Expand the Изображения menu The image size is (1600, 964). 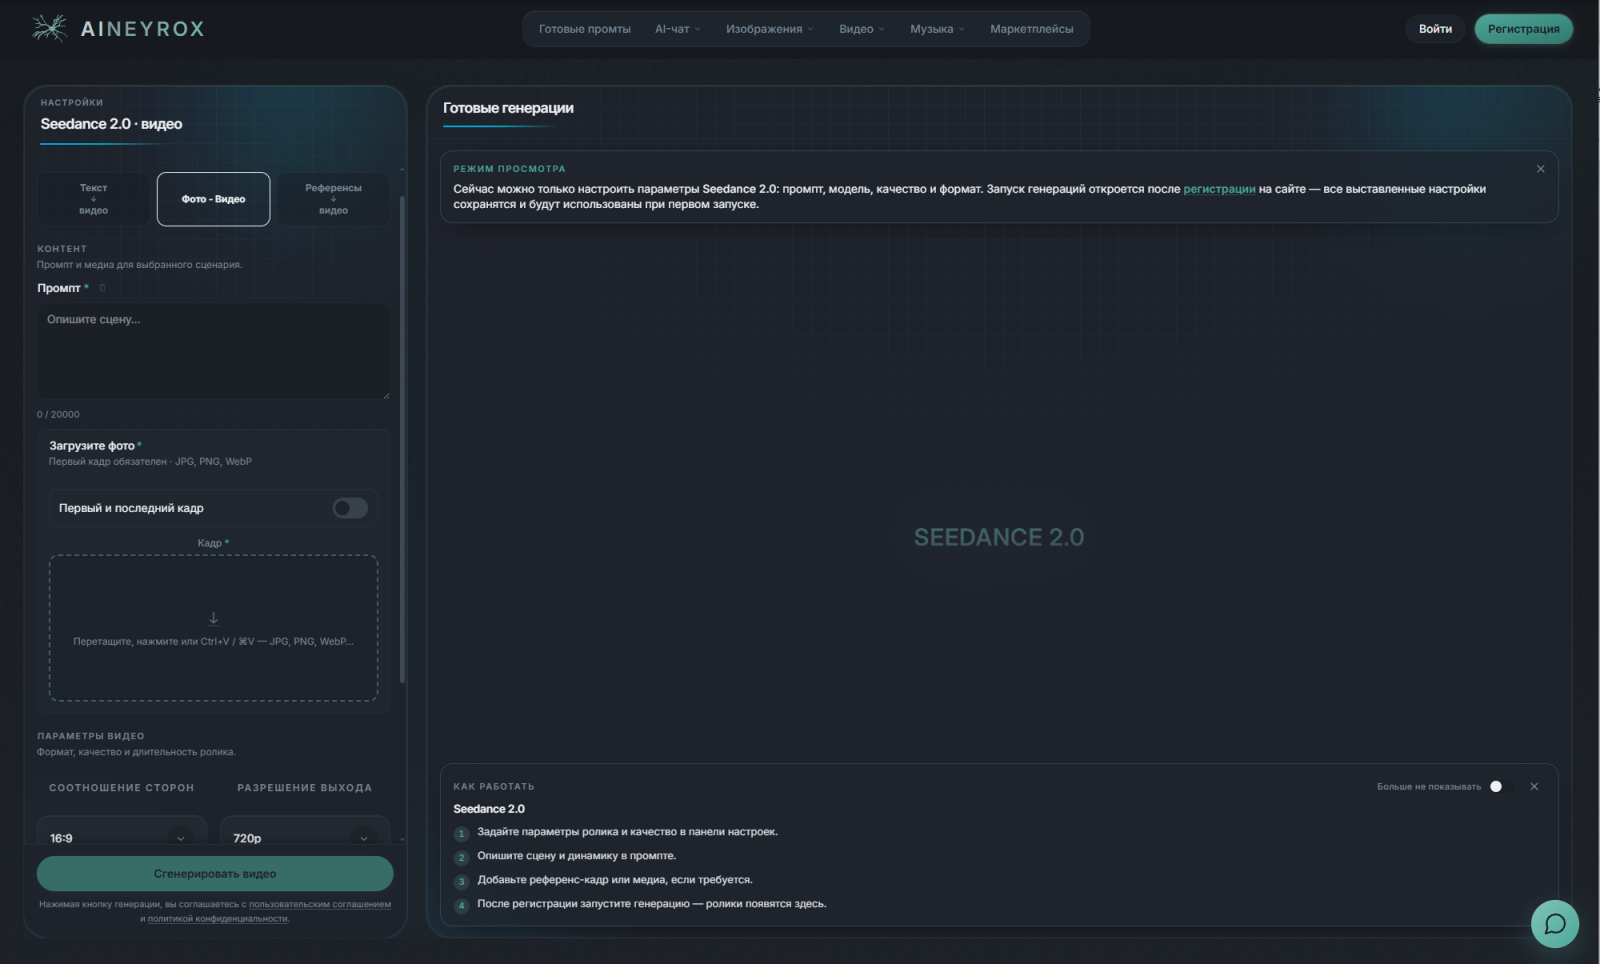770,29
